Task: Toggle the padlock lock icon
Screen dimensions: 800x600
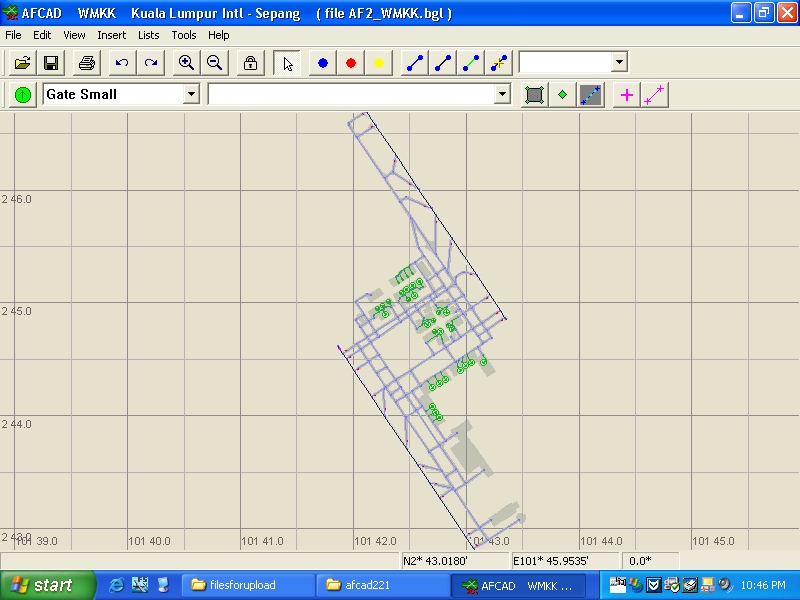Action: pyautogui.click(x=250, y=63)
